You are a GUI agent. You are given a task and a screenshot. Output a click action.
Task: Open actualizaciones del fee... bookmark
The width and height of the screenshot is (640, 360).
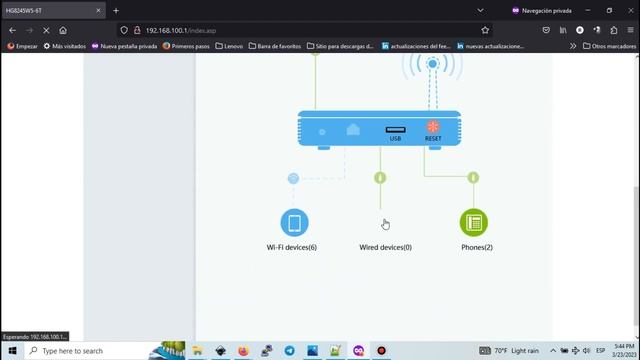tap(416, 46)
